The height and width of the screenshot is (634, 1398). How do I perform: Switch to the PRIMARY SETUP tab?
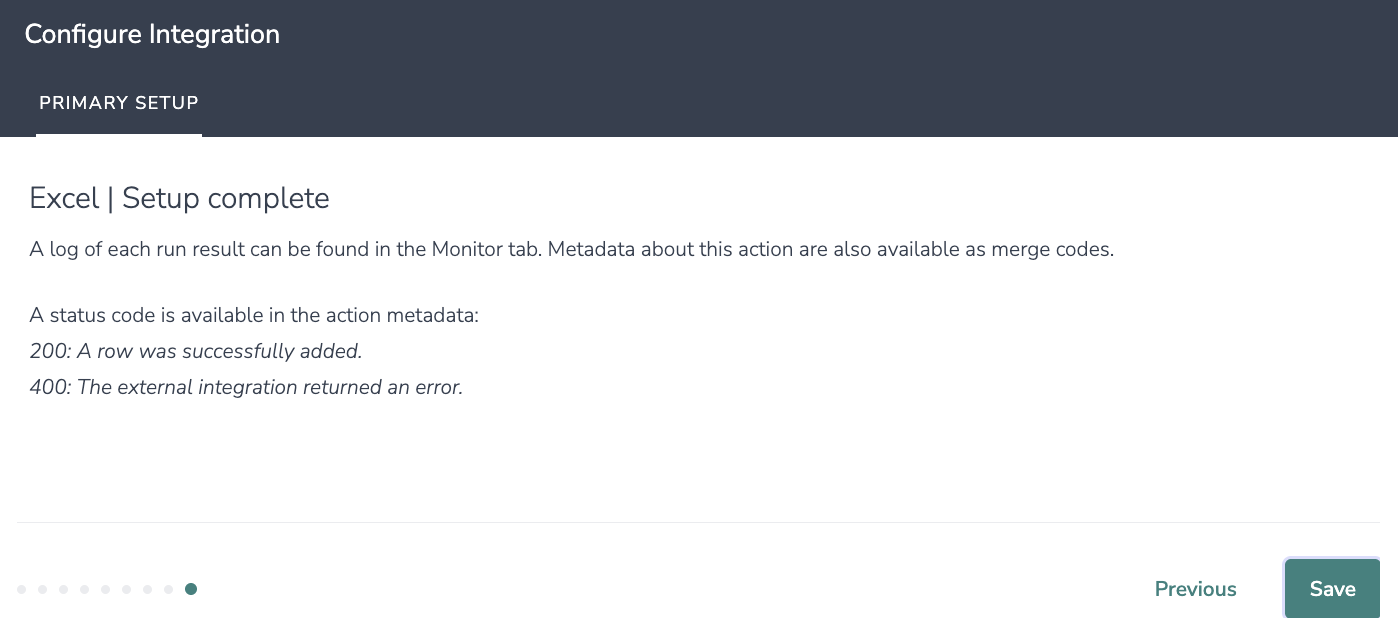pyautogui.click(x=119, y=103)
